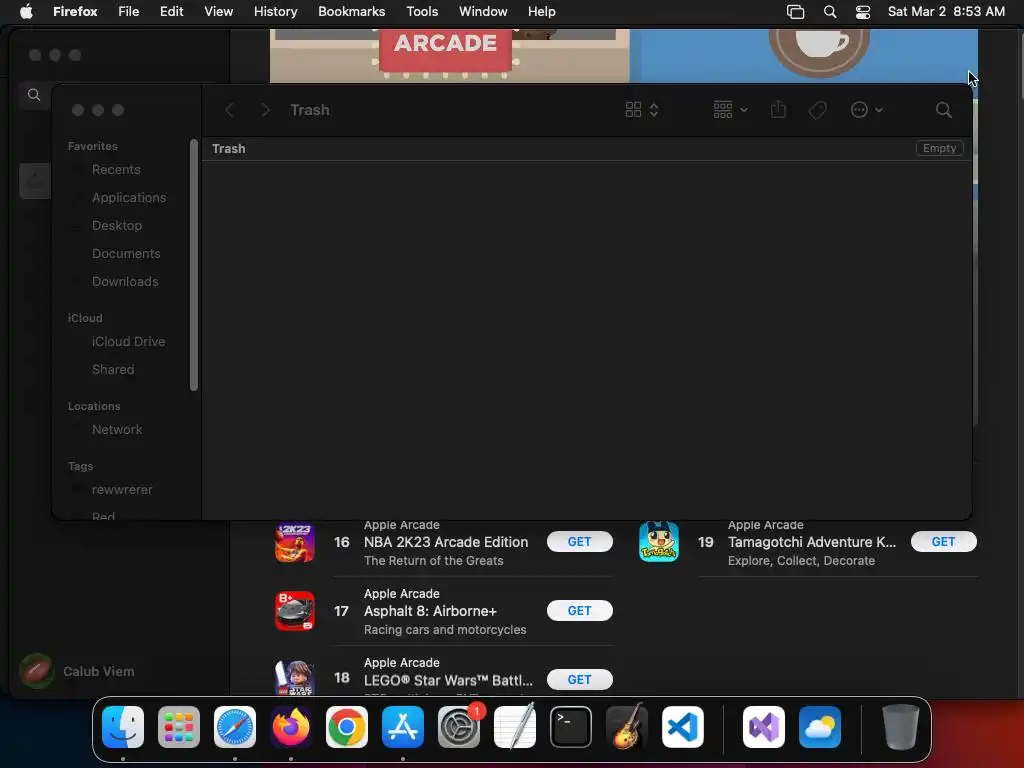Open the Help menu

(541, 12)
